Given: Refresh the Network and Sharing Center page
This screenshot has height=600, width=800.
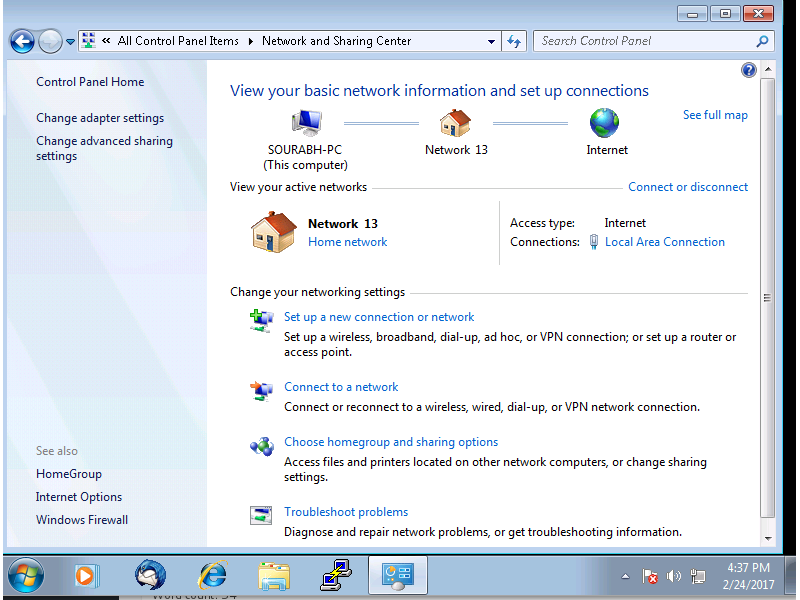Looking at the screenshot, I should [x=514, y=41].
